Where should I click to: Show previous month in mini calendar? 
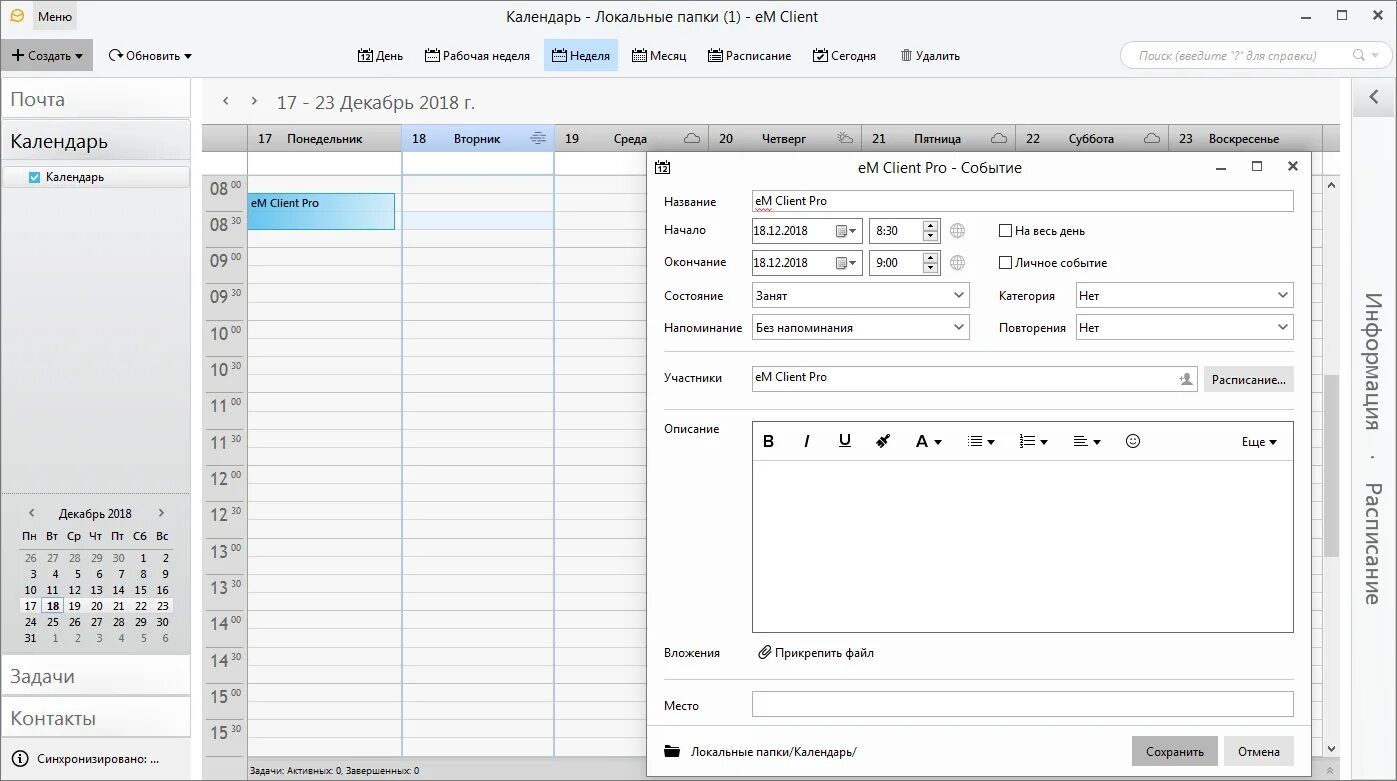pyautogui.click(x=31, y=513)
